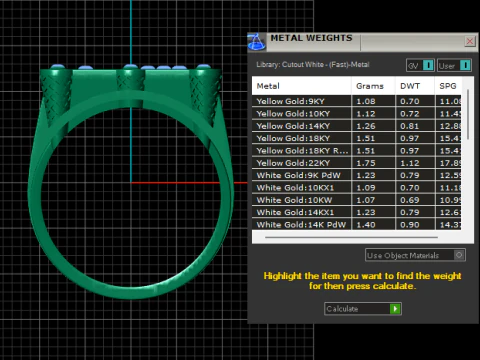Select the White Gold:9K PdW row

[357, 175]
